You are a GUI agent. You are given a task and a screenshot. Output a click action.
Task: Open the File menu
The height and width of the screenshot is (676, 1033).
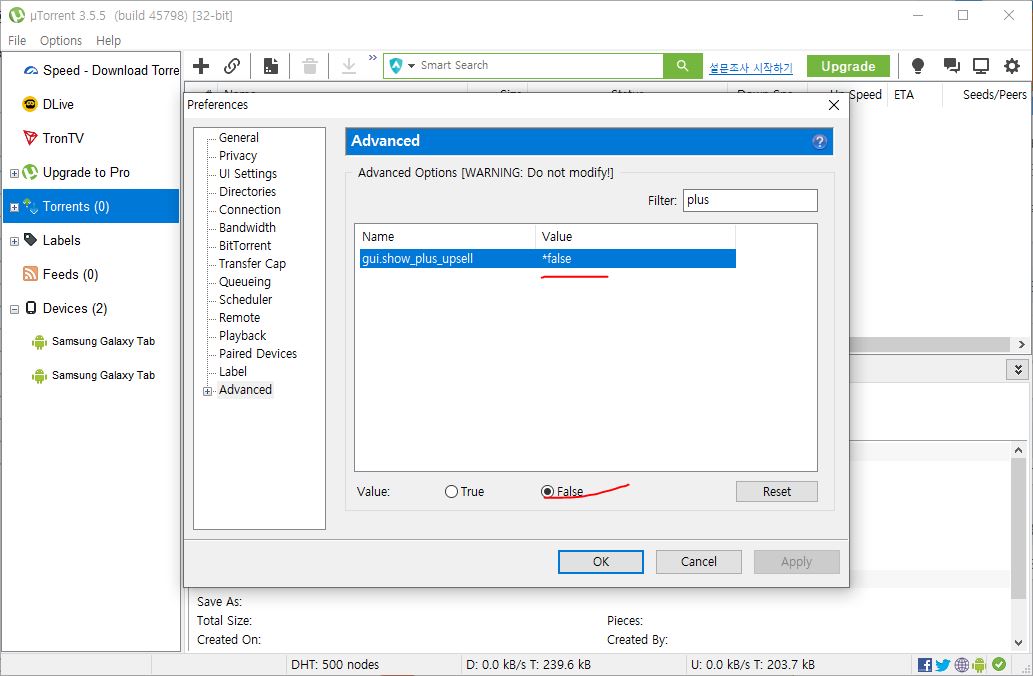point(17,41)
